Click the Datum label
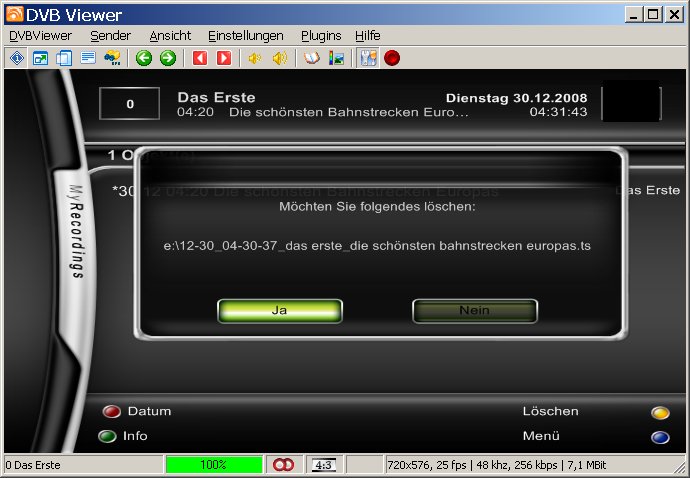The height and width of the screenshot is (478, 690). (149, 411)
